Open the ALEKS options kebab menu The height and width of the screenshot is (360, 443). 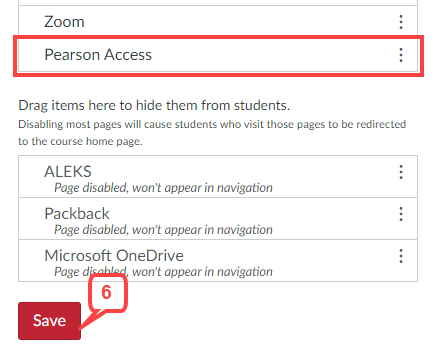click(401, 172)
